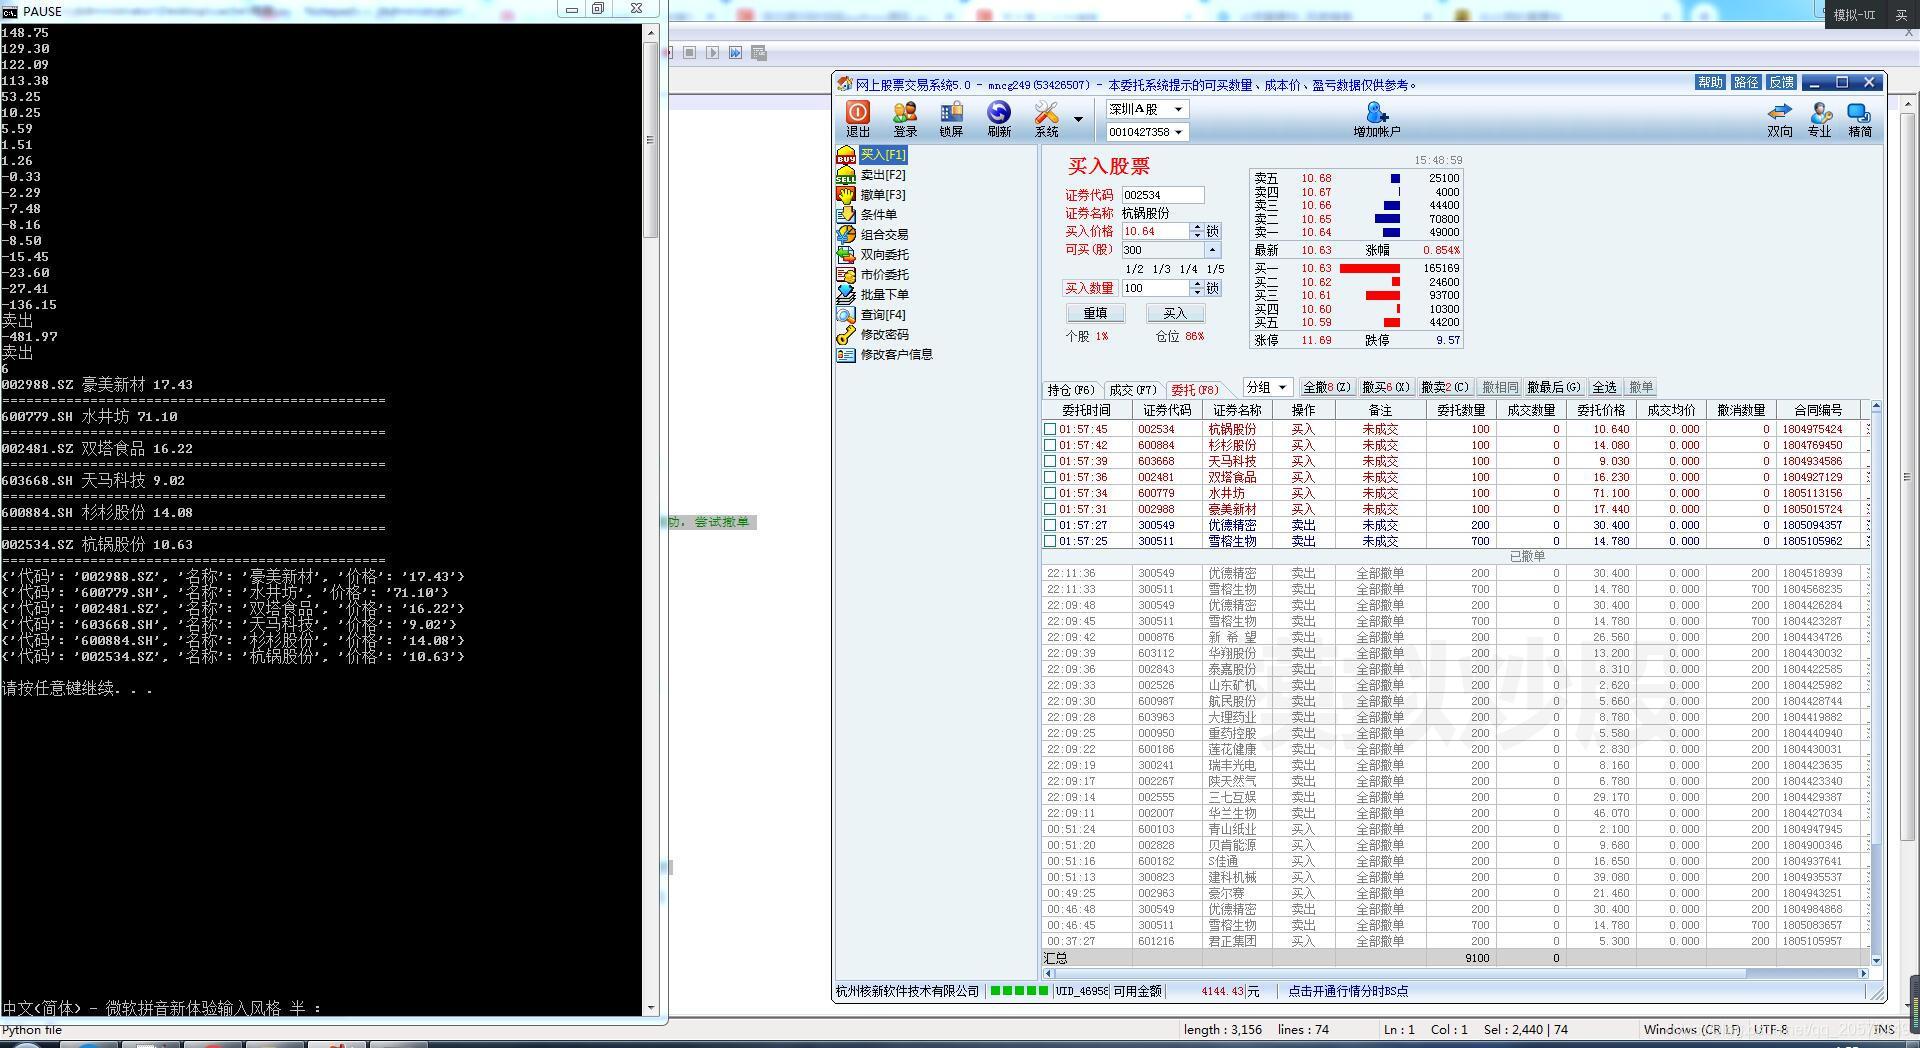Tick checkbox for 杭锅股份 order row
This screenshot has width=1920, height=1048.
1050,429
